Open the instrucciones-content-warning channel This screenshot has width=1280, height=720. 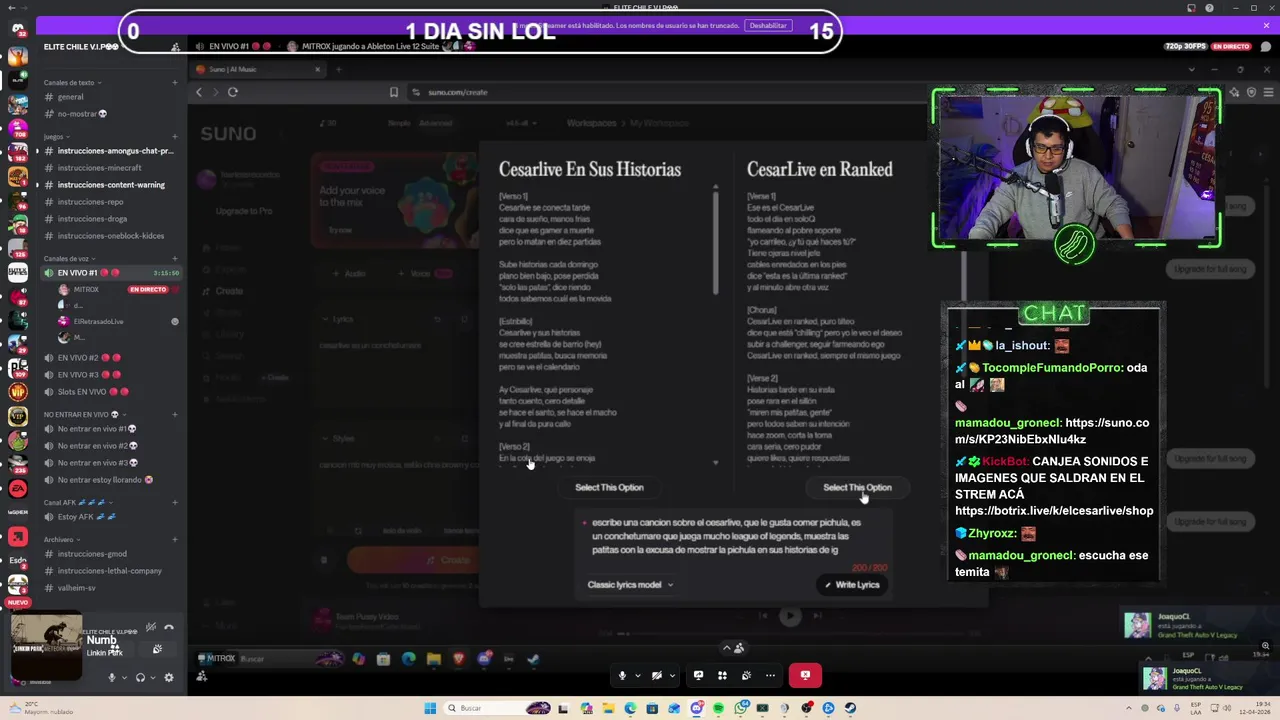point(110,185)
